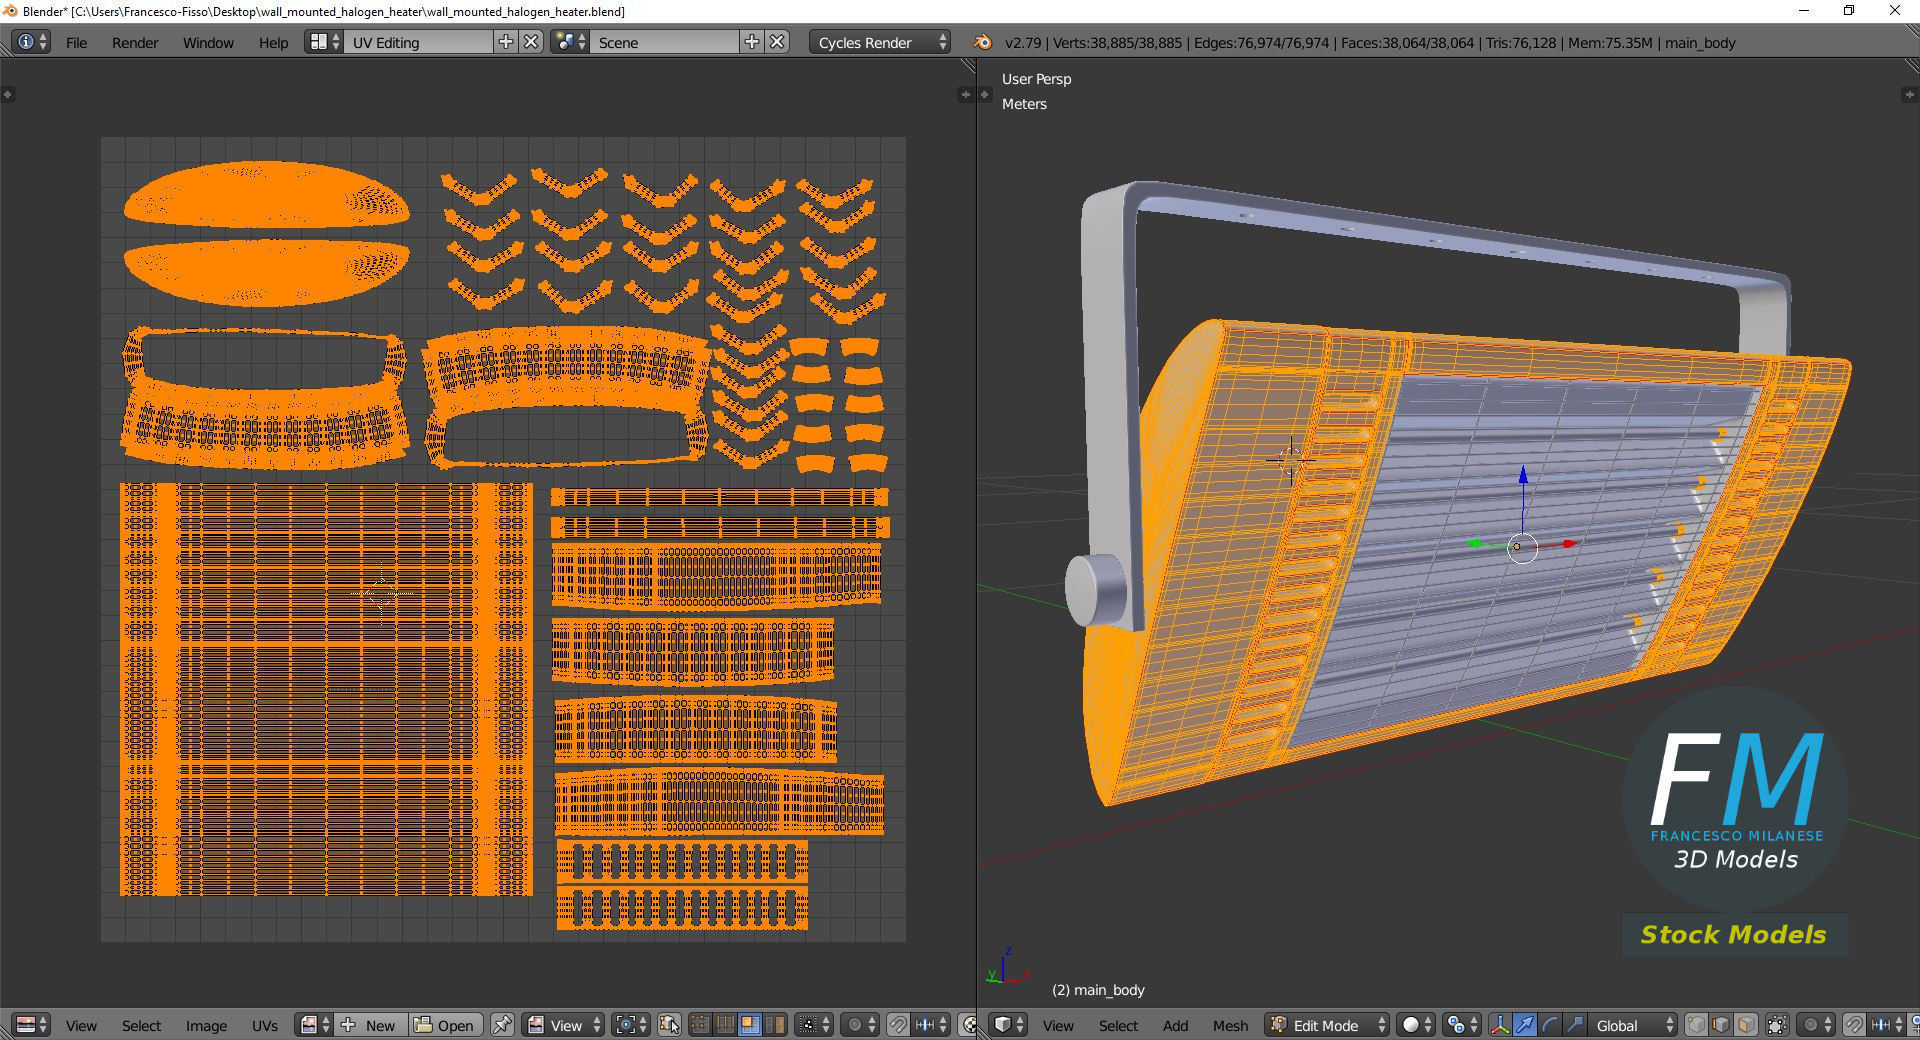Select mesh vertex select mode
Image resolution: width=1920 pixels, height=1040 pixels.
click(x=1696, y=1025)
